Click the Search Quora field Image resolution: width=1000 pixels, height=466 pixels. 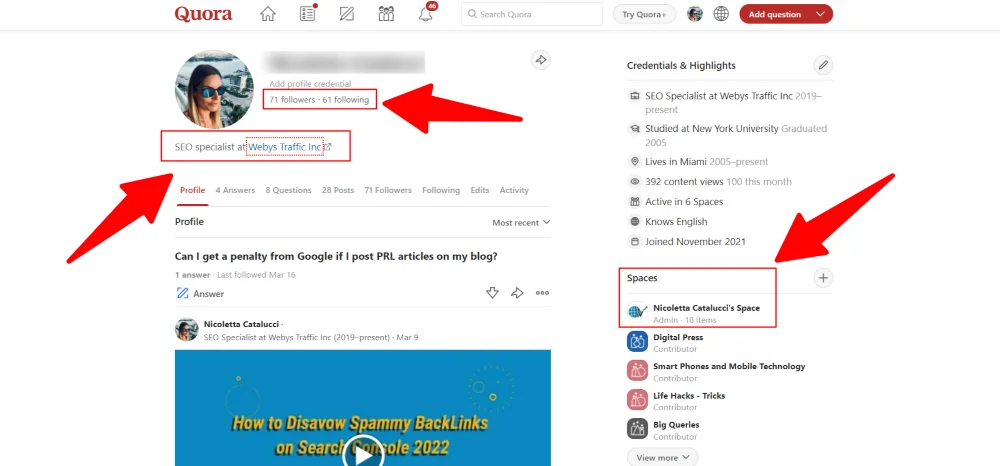tap(532, 14)
